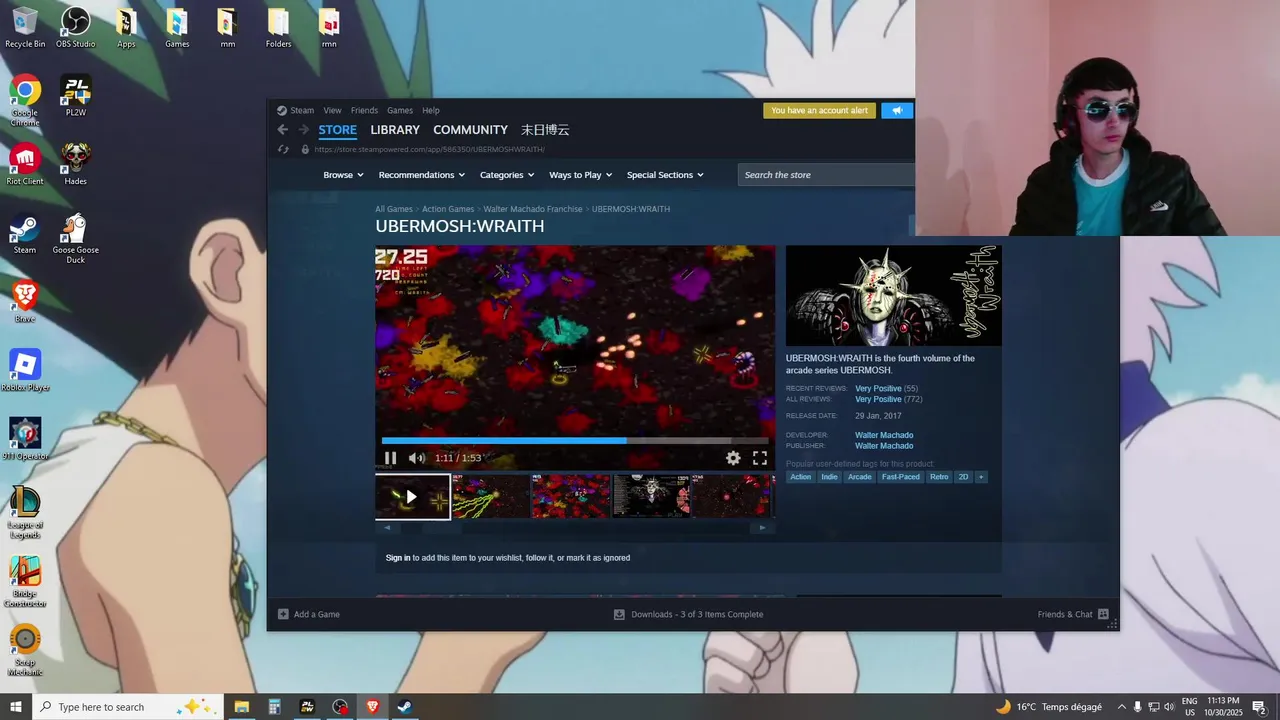Switch to the LIBRARY tab
Image resolution: width=1280 pixels, height=720 pixels.
pos(395,130)
